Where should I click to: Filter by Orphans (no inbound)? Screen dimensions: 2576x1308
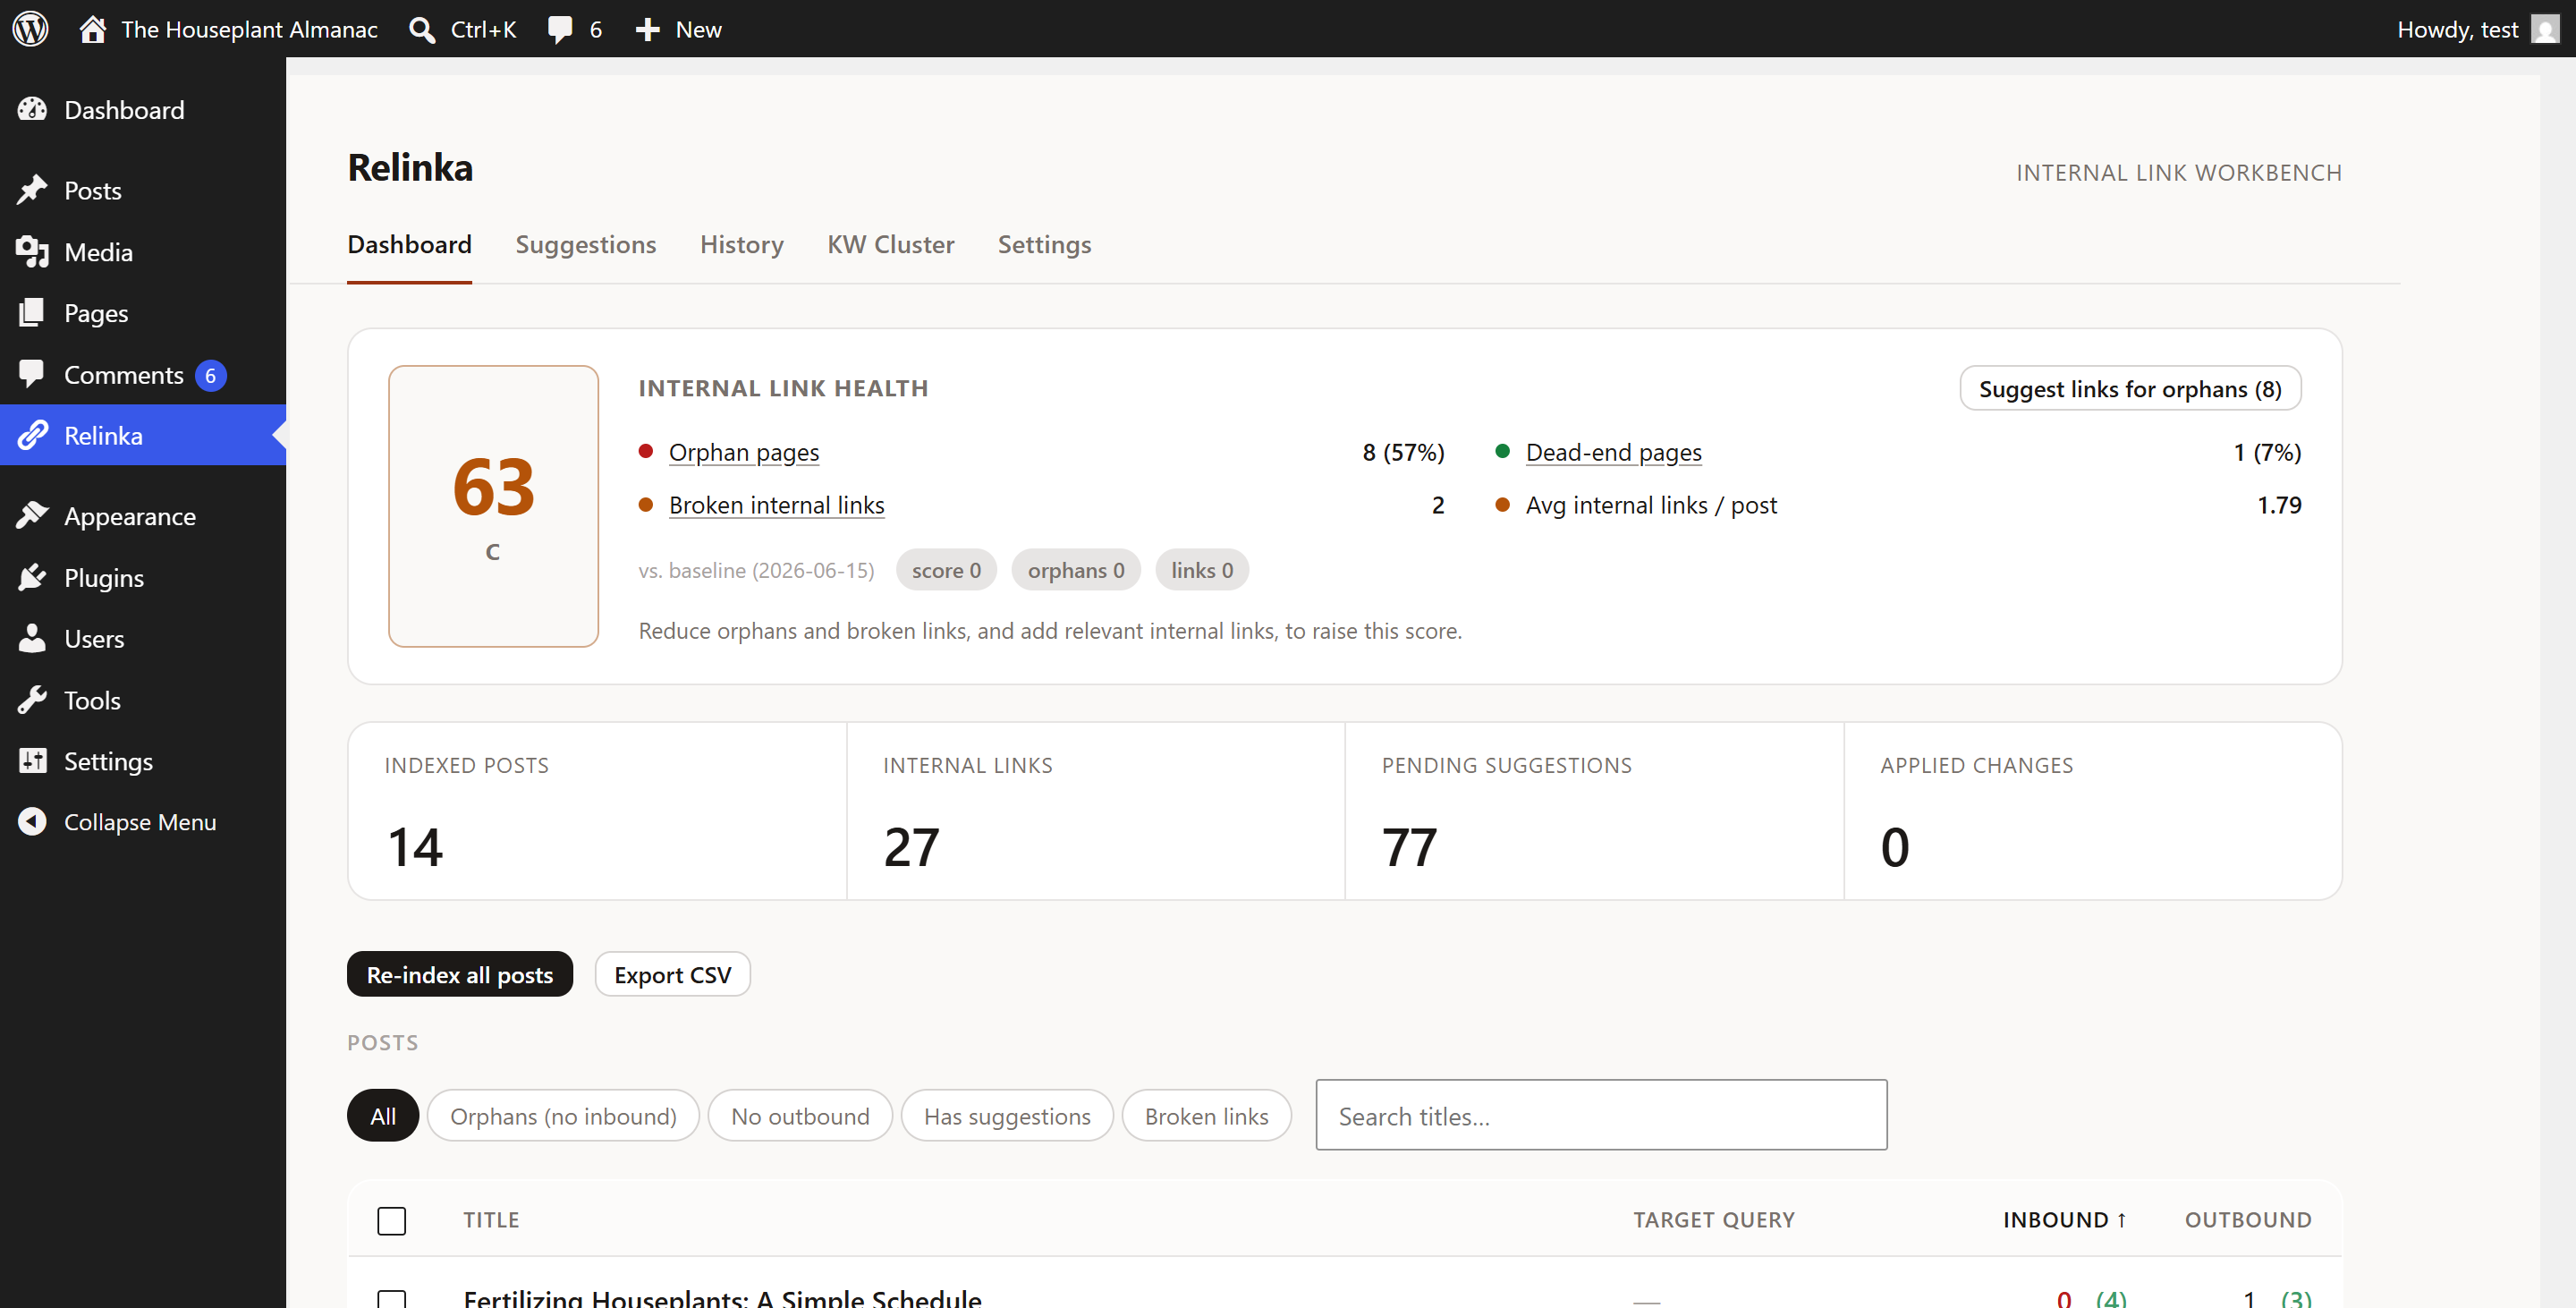(563, 1115)
